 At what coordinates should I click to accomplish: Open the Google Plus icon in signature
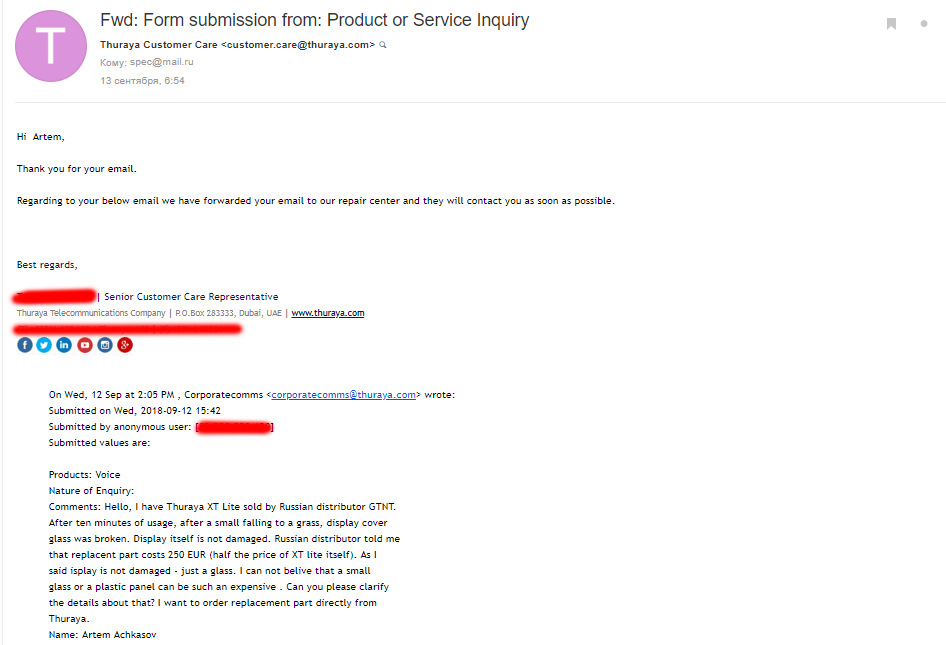click(125, 345)
